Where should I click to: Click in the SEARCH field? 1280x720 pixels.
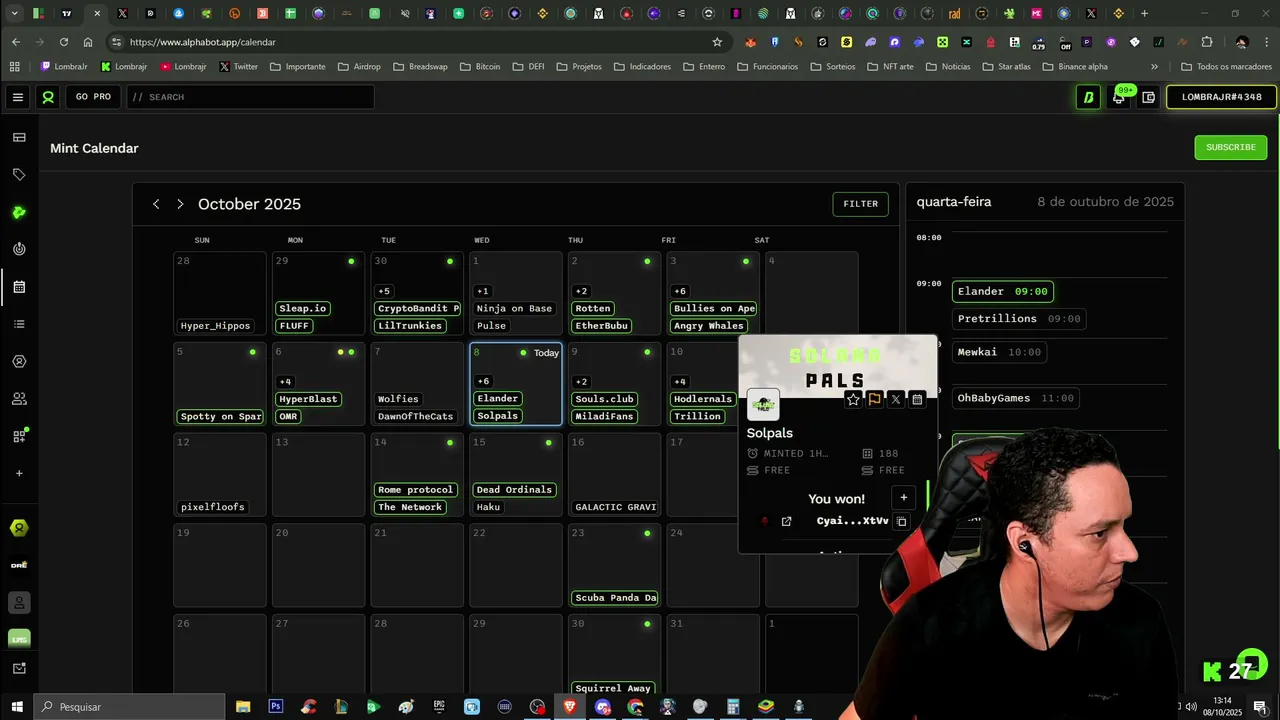[249, 97]
